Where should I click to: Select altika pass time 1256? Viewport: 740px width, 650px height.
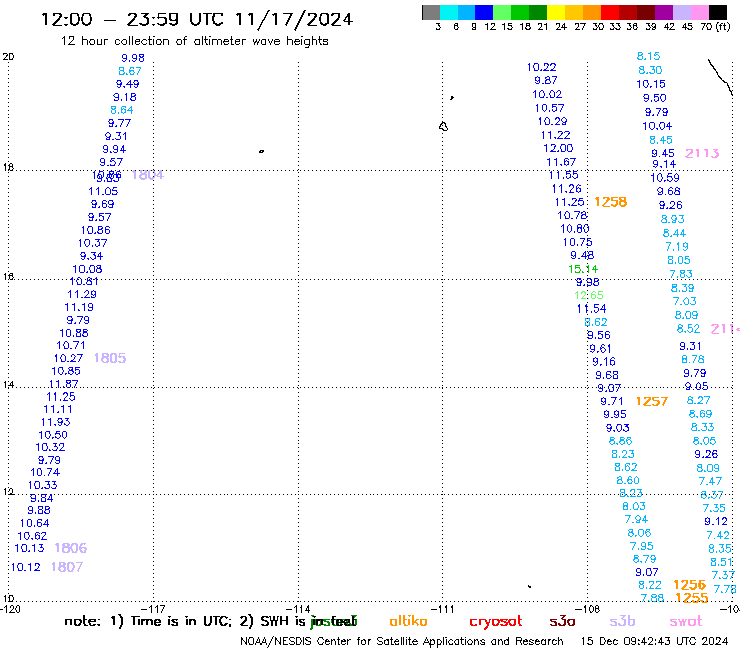tap(690, 585)
